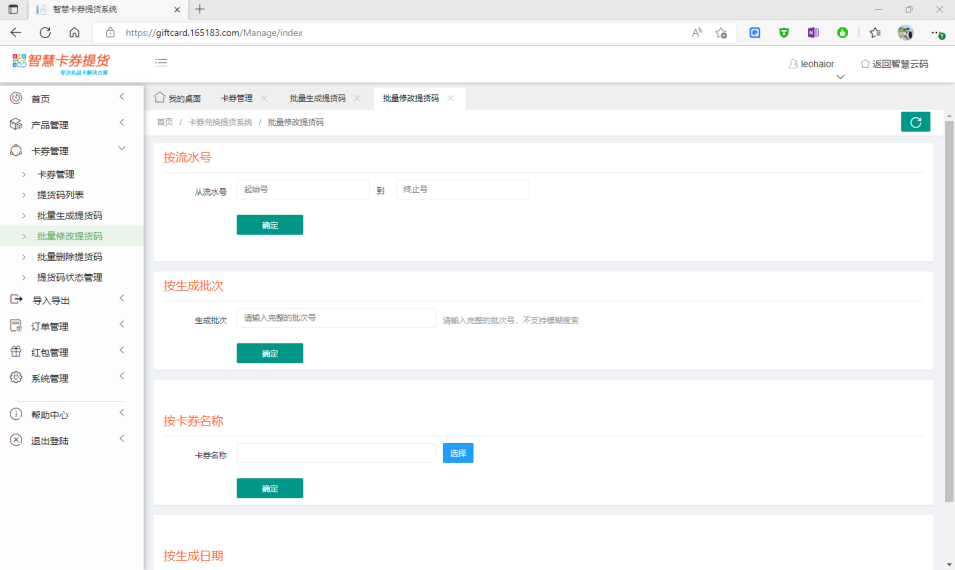Select 提货码状态管理 in the sidebar
Image resolution: width=955 pixels, height=570 pixels.
pyautogui.click(x=69, y=277)
